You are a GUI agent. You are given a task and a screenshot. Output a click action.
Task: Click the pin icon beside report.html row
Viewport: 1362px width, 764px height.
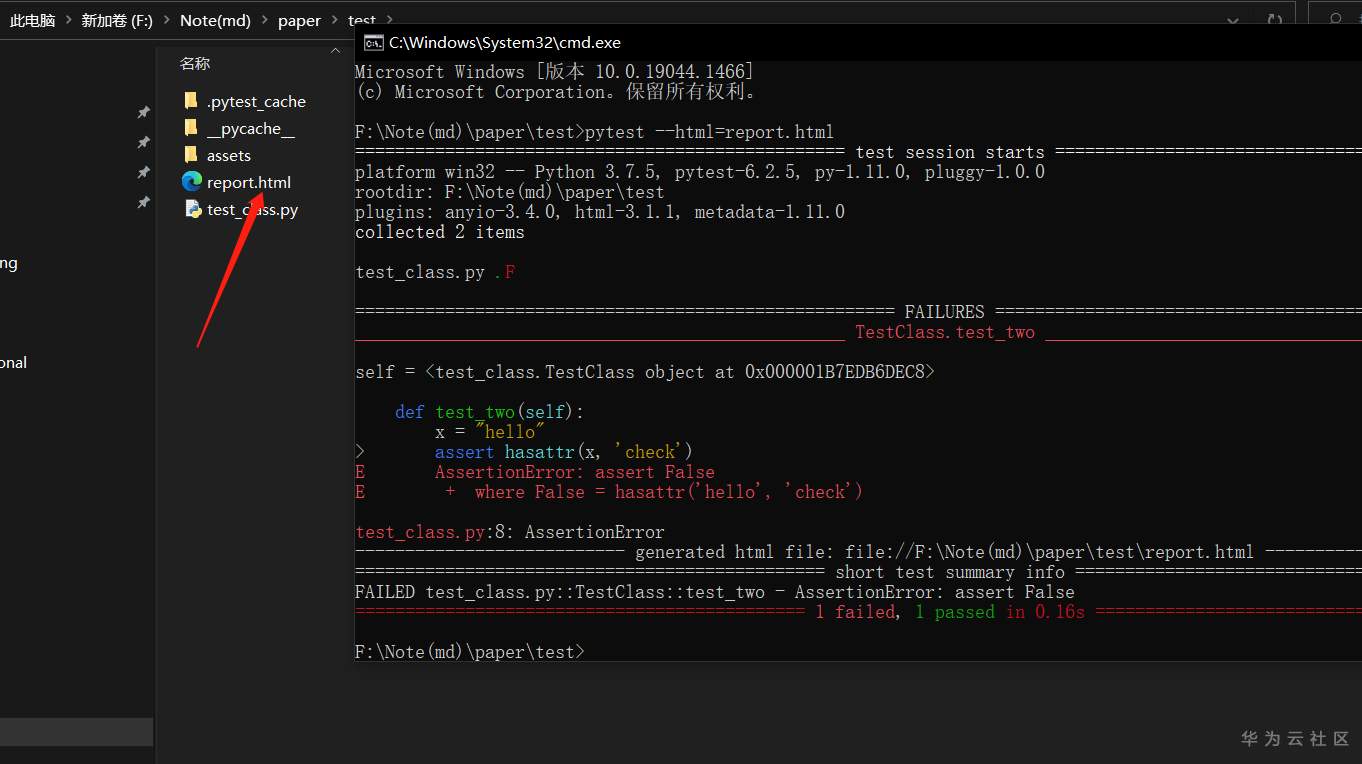(143, 202)
